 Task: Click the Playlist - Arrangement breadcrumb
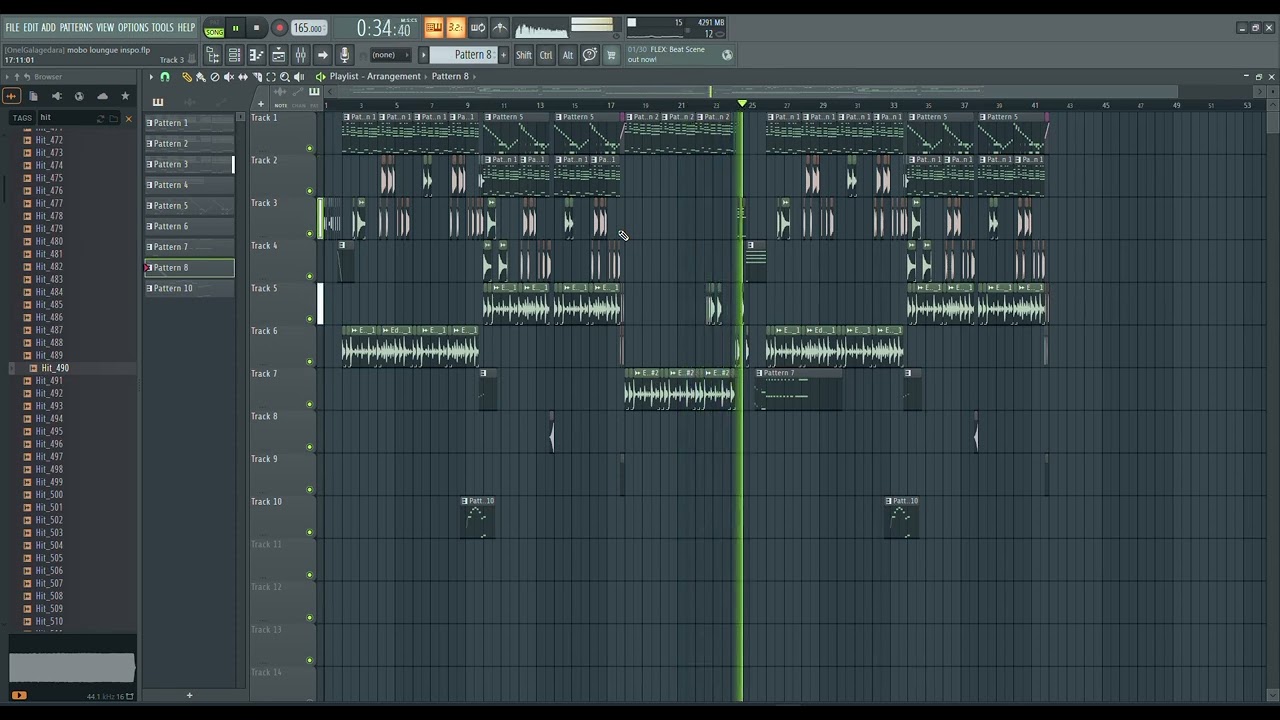coord(375,77)
